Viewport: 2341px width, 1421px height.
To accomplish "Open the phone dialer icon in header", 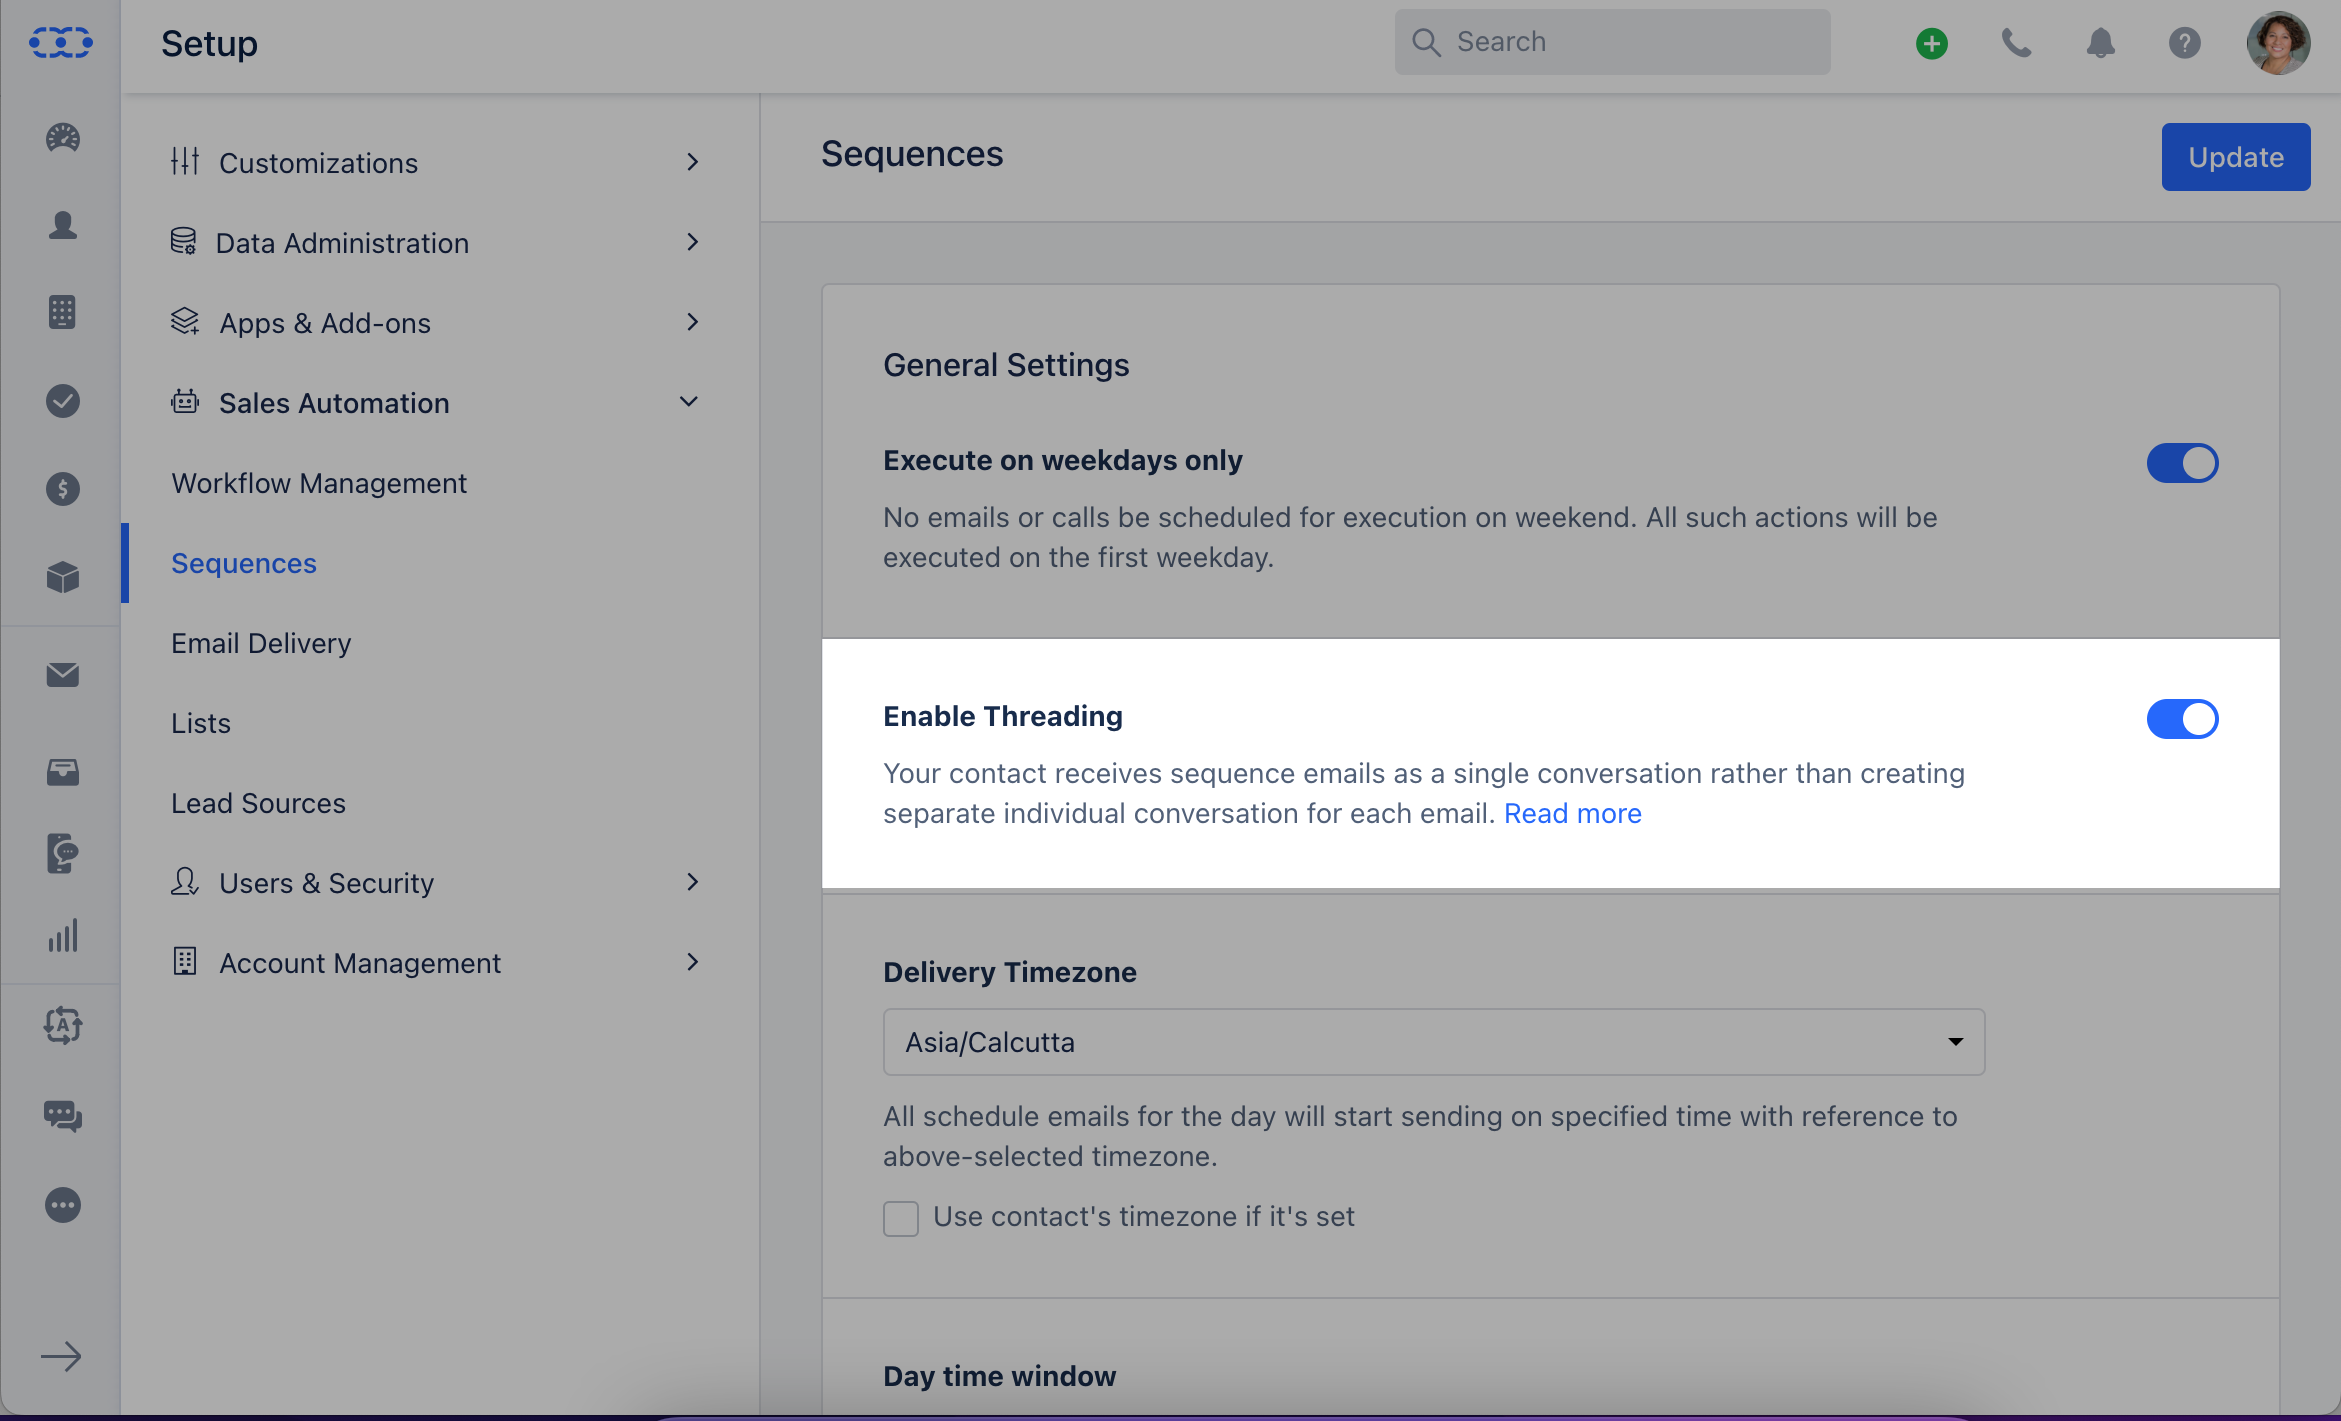I will 2015,43.
